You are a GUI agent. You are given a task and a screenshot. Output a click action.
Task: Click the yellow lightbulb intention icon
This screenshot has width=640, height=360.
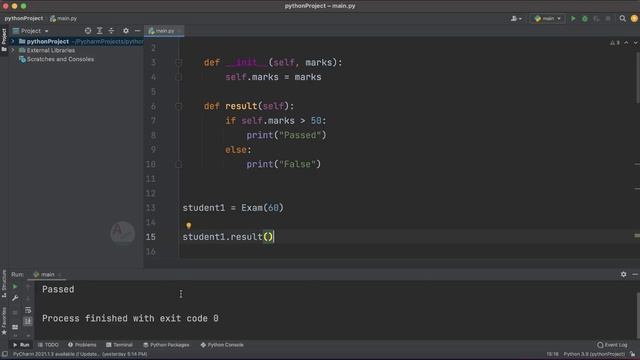tap(189, 225)
